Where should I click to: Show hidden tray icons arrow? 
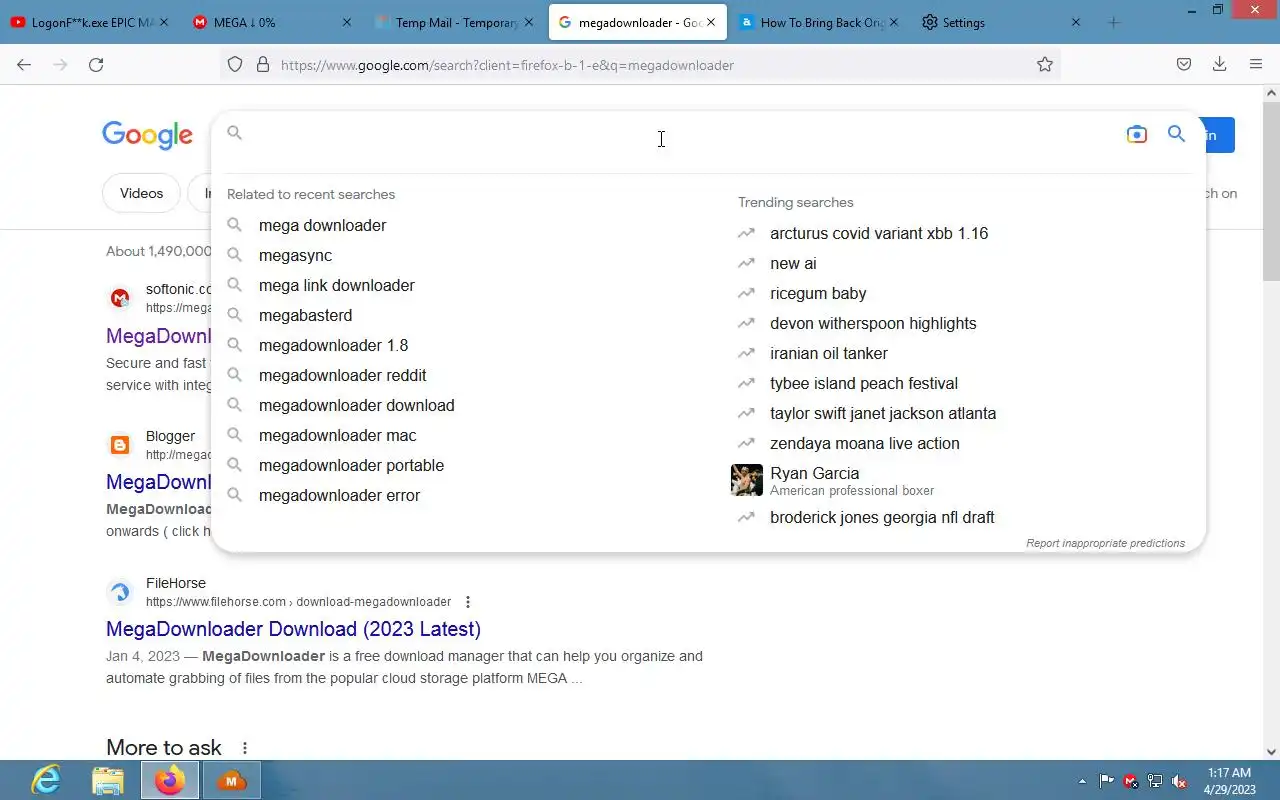coord(1082,781)
